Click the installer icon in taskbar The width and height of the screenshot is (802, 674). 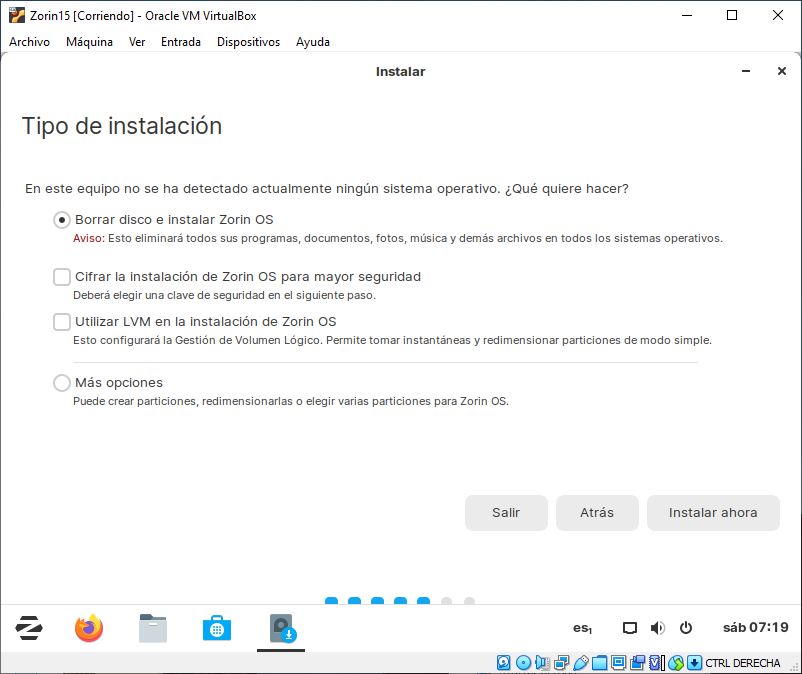point(281,628)
